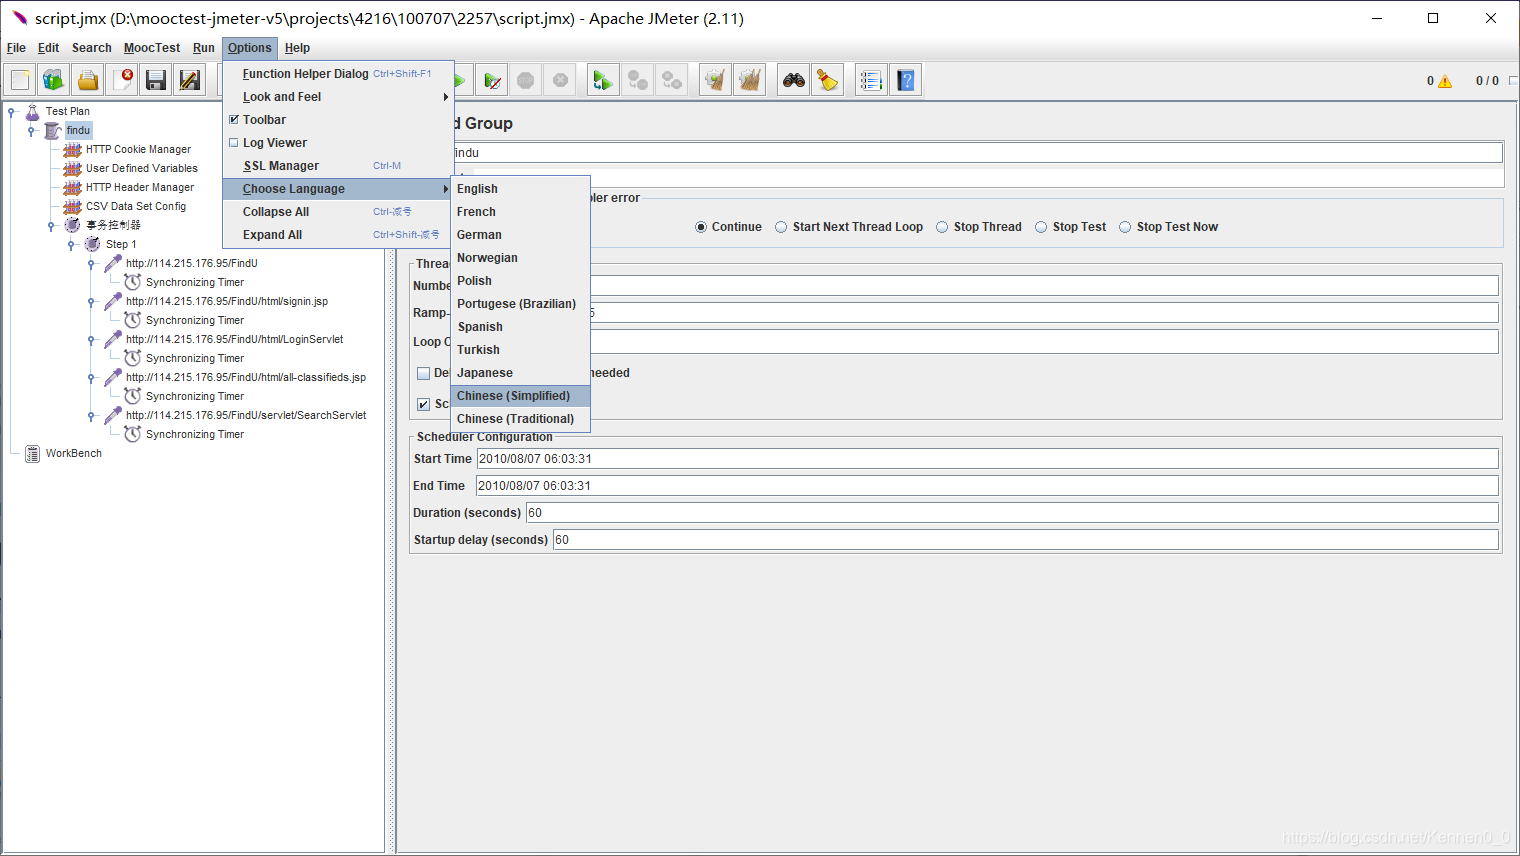This screenshot has width=1520, height=856.
Task: Select the CSV Data Set Config tree item
Action: [x=136, y=206]
